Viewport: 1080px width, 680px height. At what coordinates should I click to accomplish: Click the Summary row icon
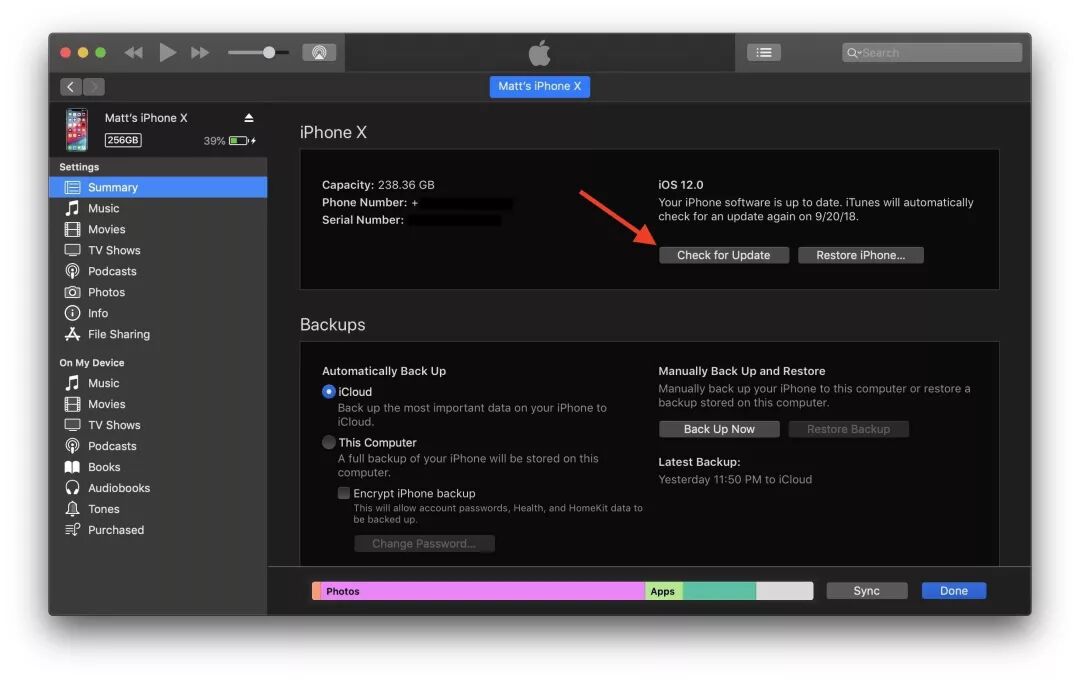pos(72,187)
